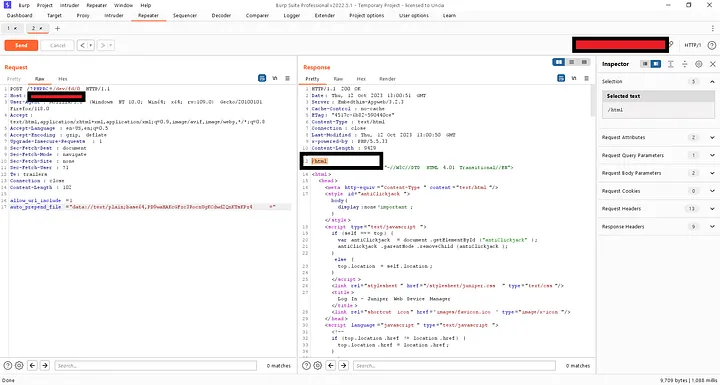720x385 pixels.
Task: Switch to the Decoder tab
Action: pyautogui.click(x=221, y=16)
